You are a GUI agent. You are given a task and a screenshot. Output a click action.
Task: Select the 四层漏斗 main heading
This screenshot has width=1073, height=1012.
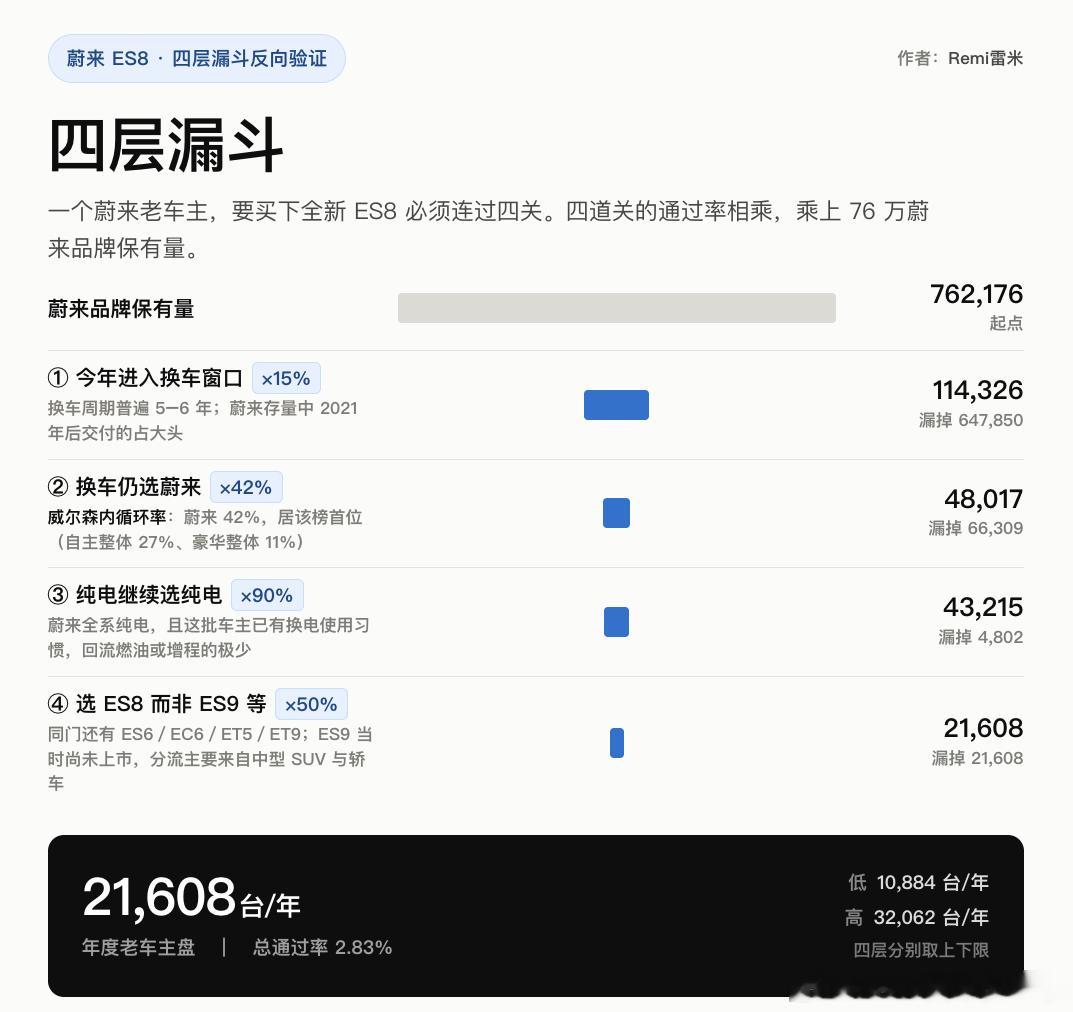tap(166, 145)
